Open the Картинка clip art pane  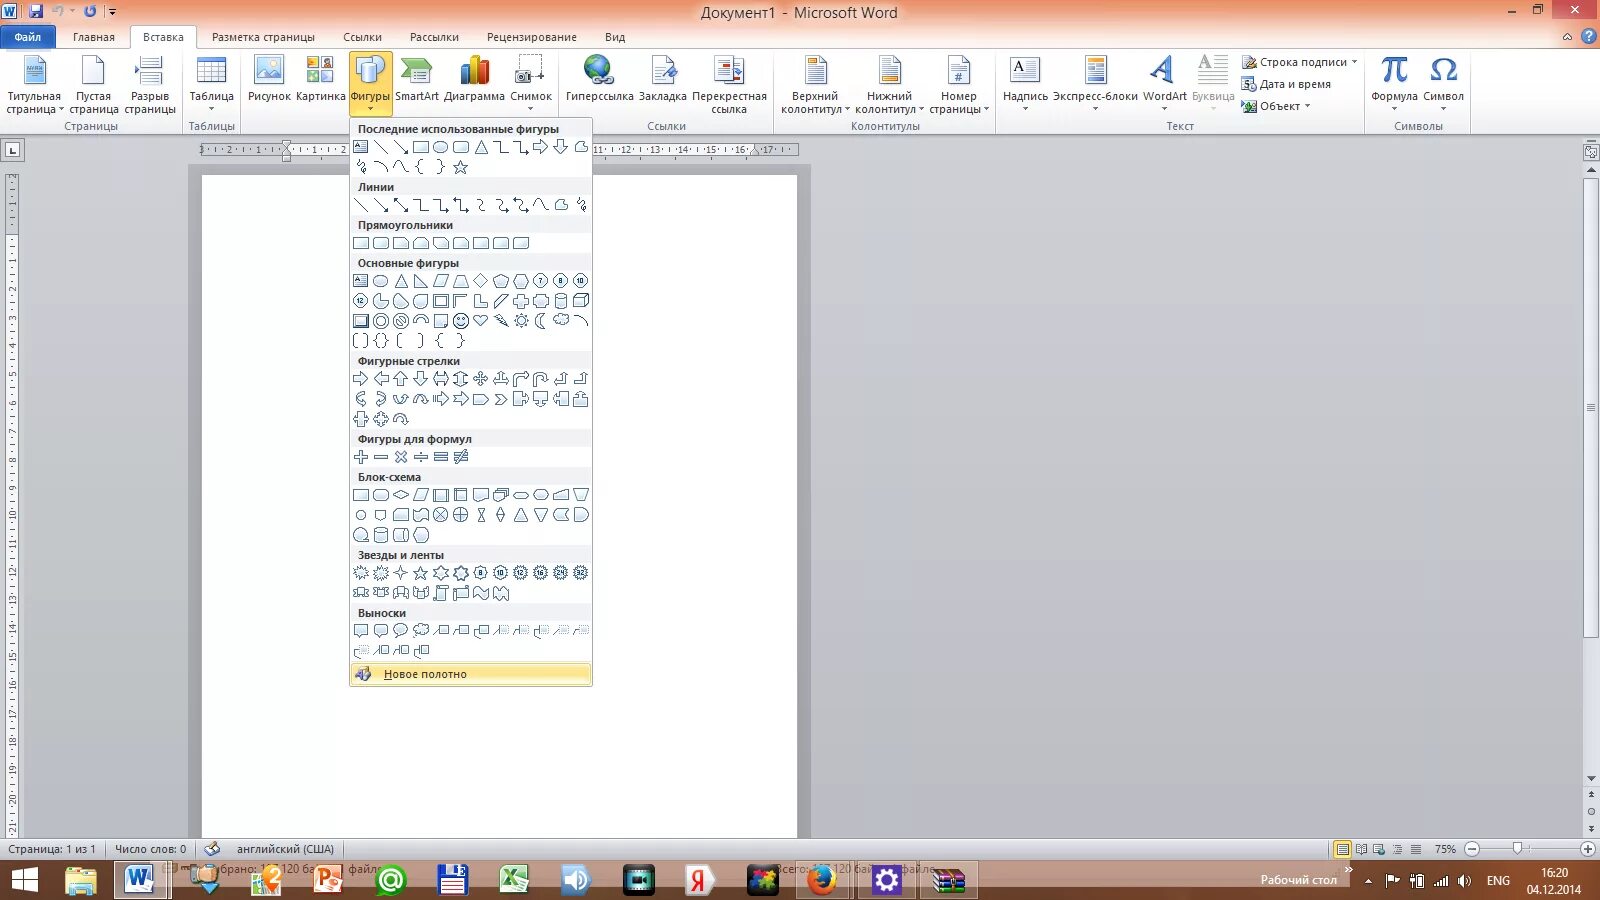[x=320, y=80]
